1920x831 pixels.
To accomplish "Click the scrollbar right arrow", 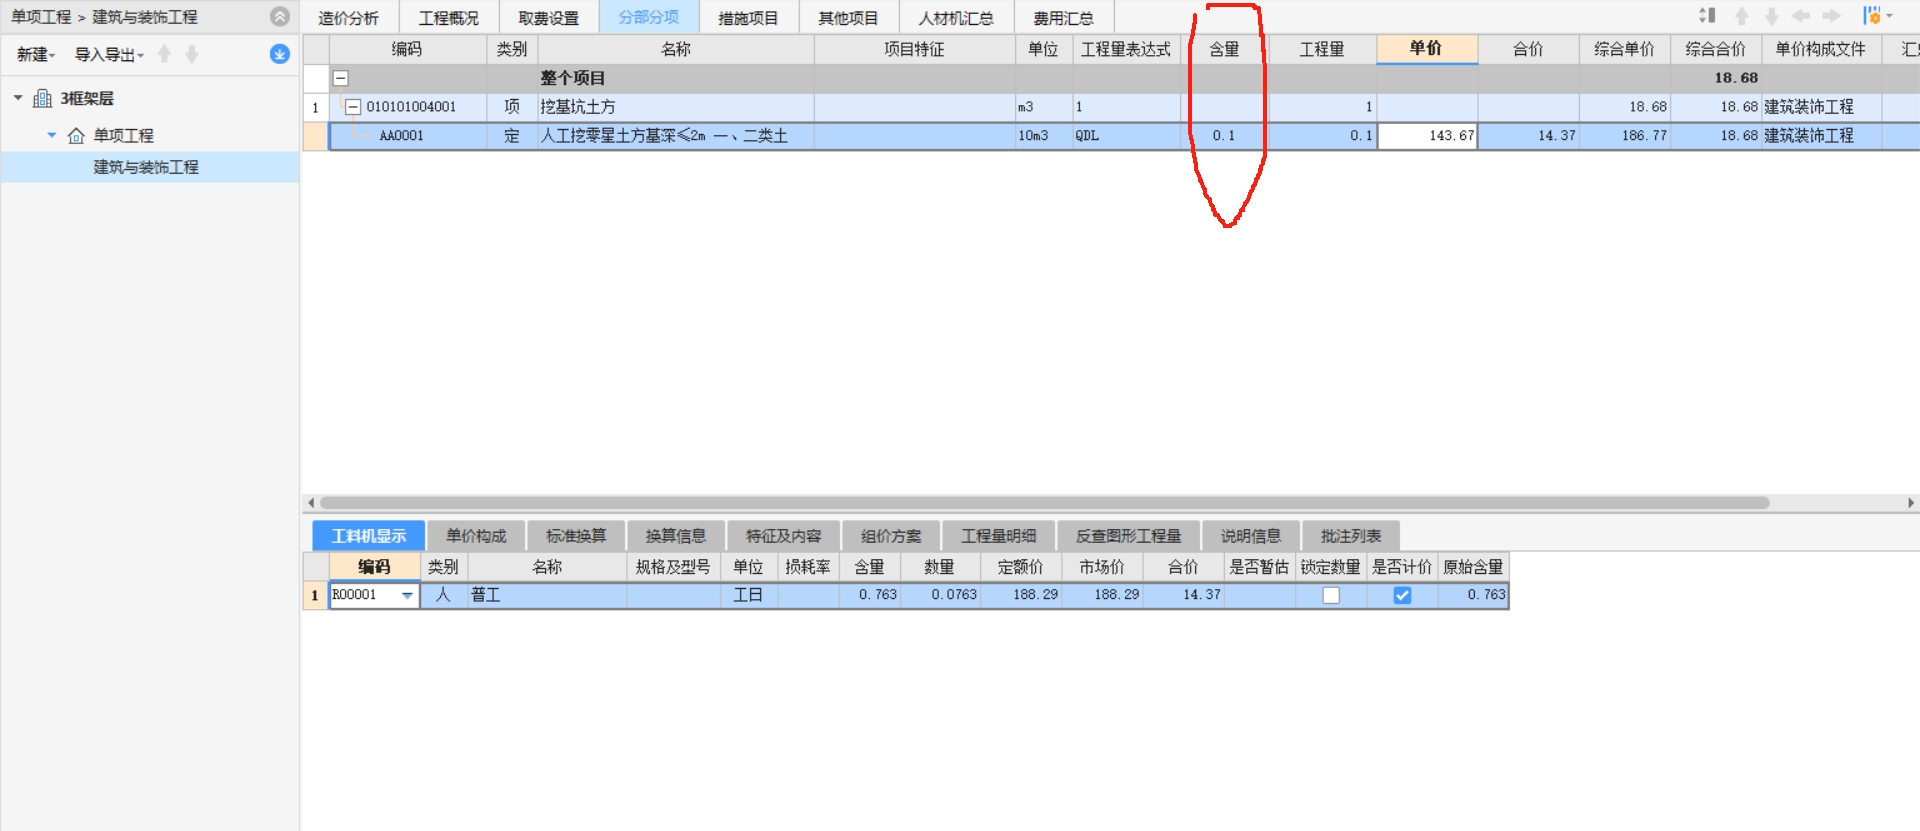I will point(1911,503).
